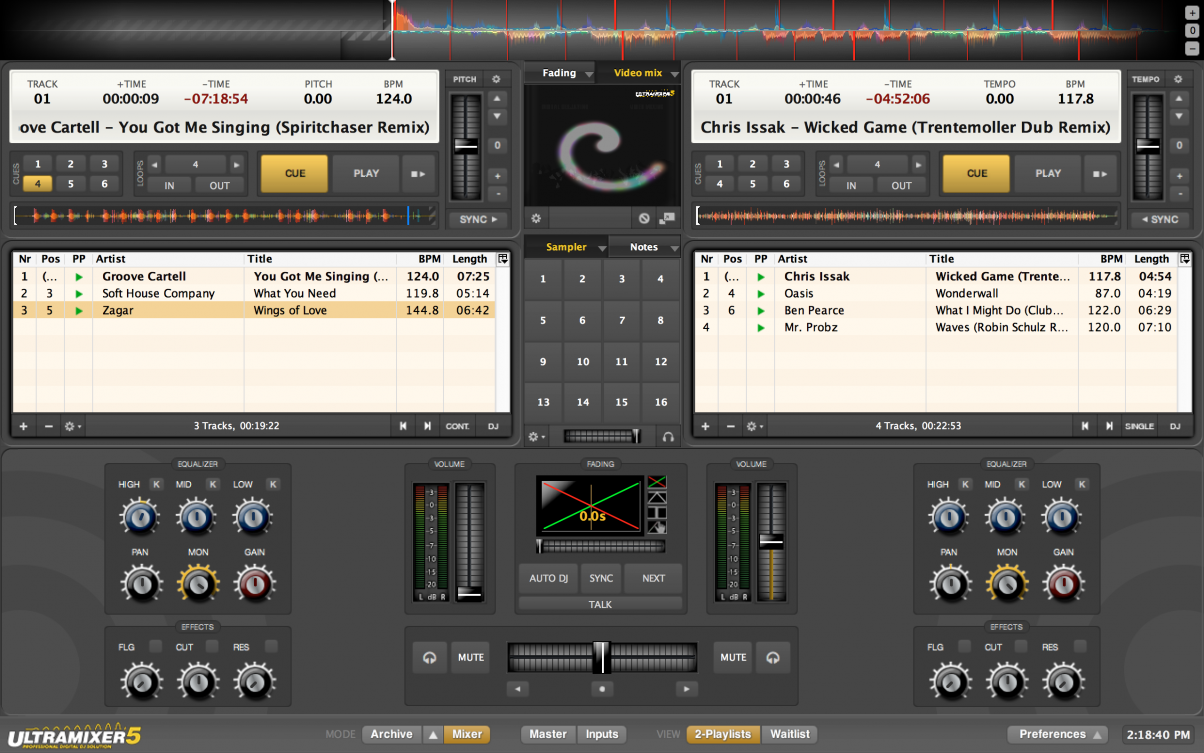Center the crossfader with the dot button

601,688
